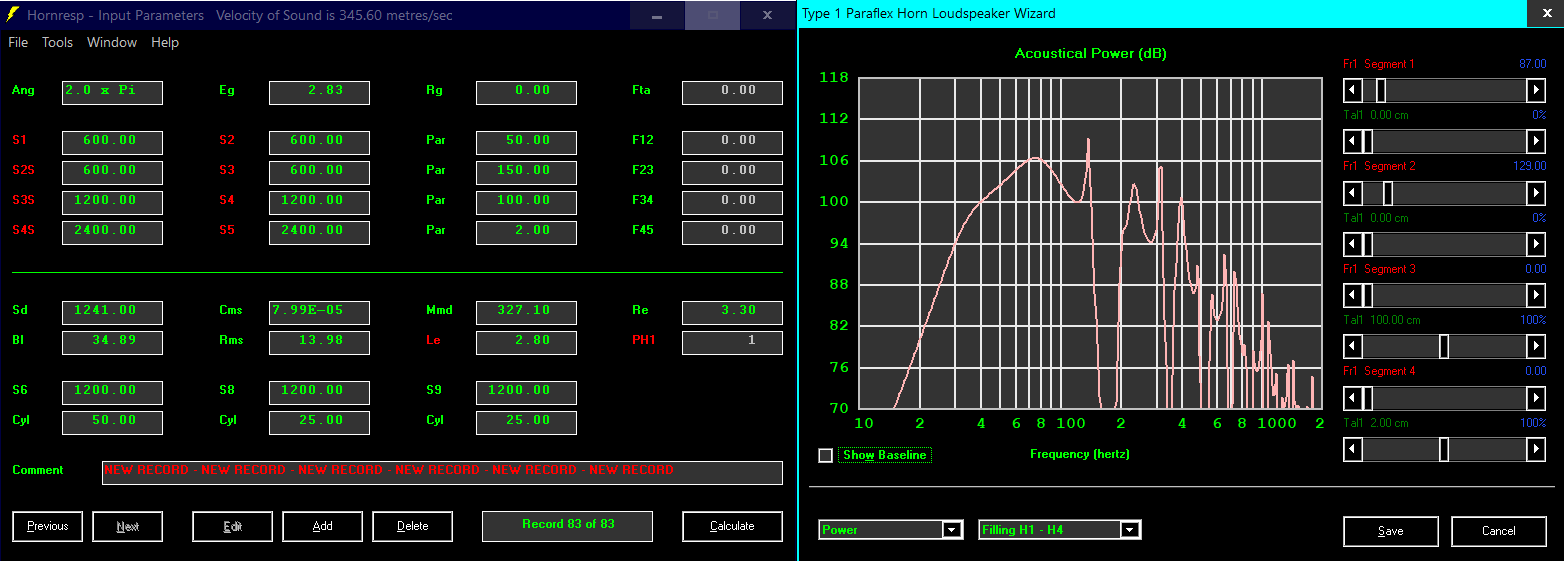1564x561 pixels.
Task: Click left arrow of Tal1 2.00 cm slider
Action: [1352, 449]
